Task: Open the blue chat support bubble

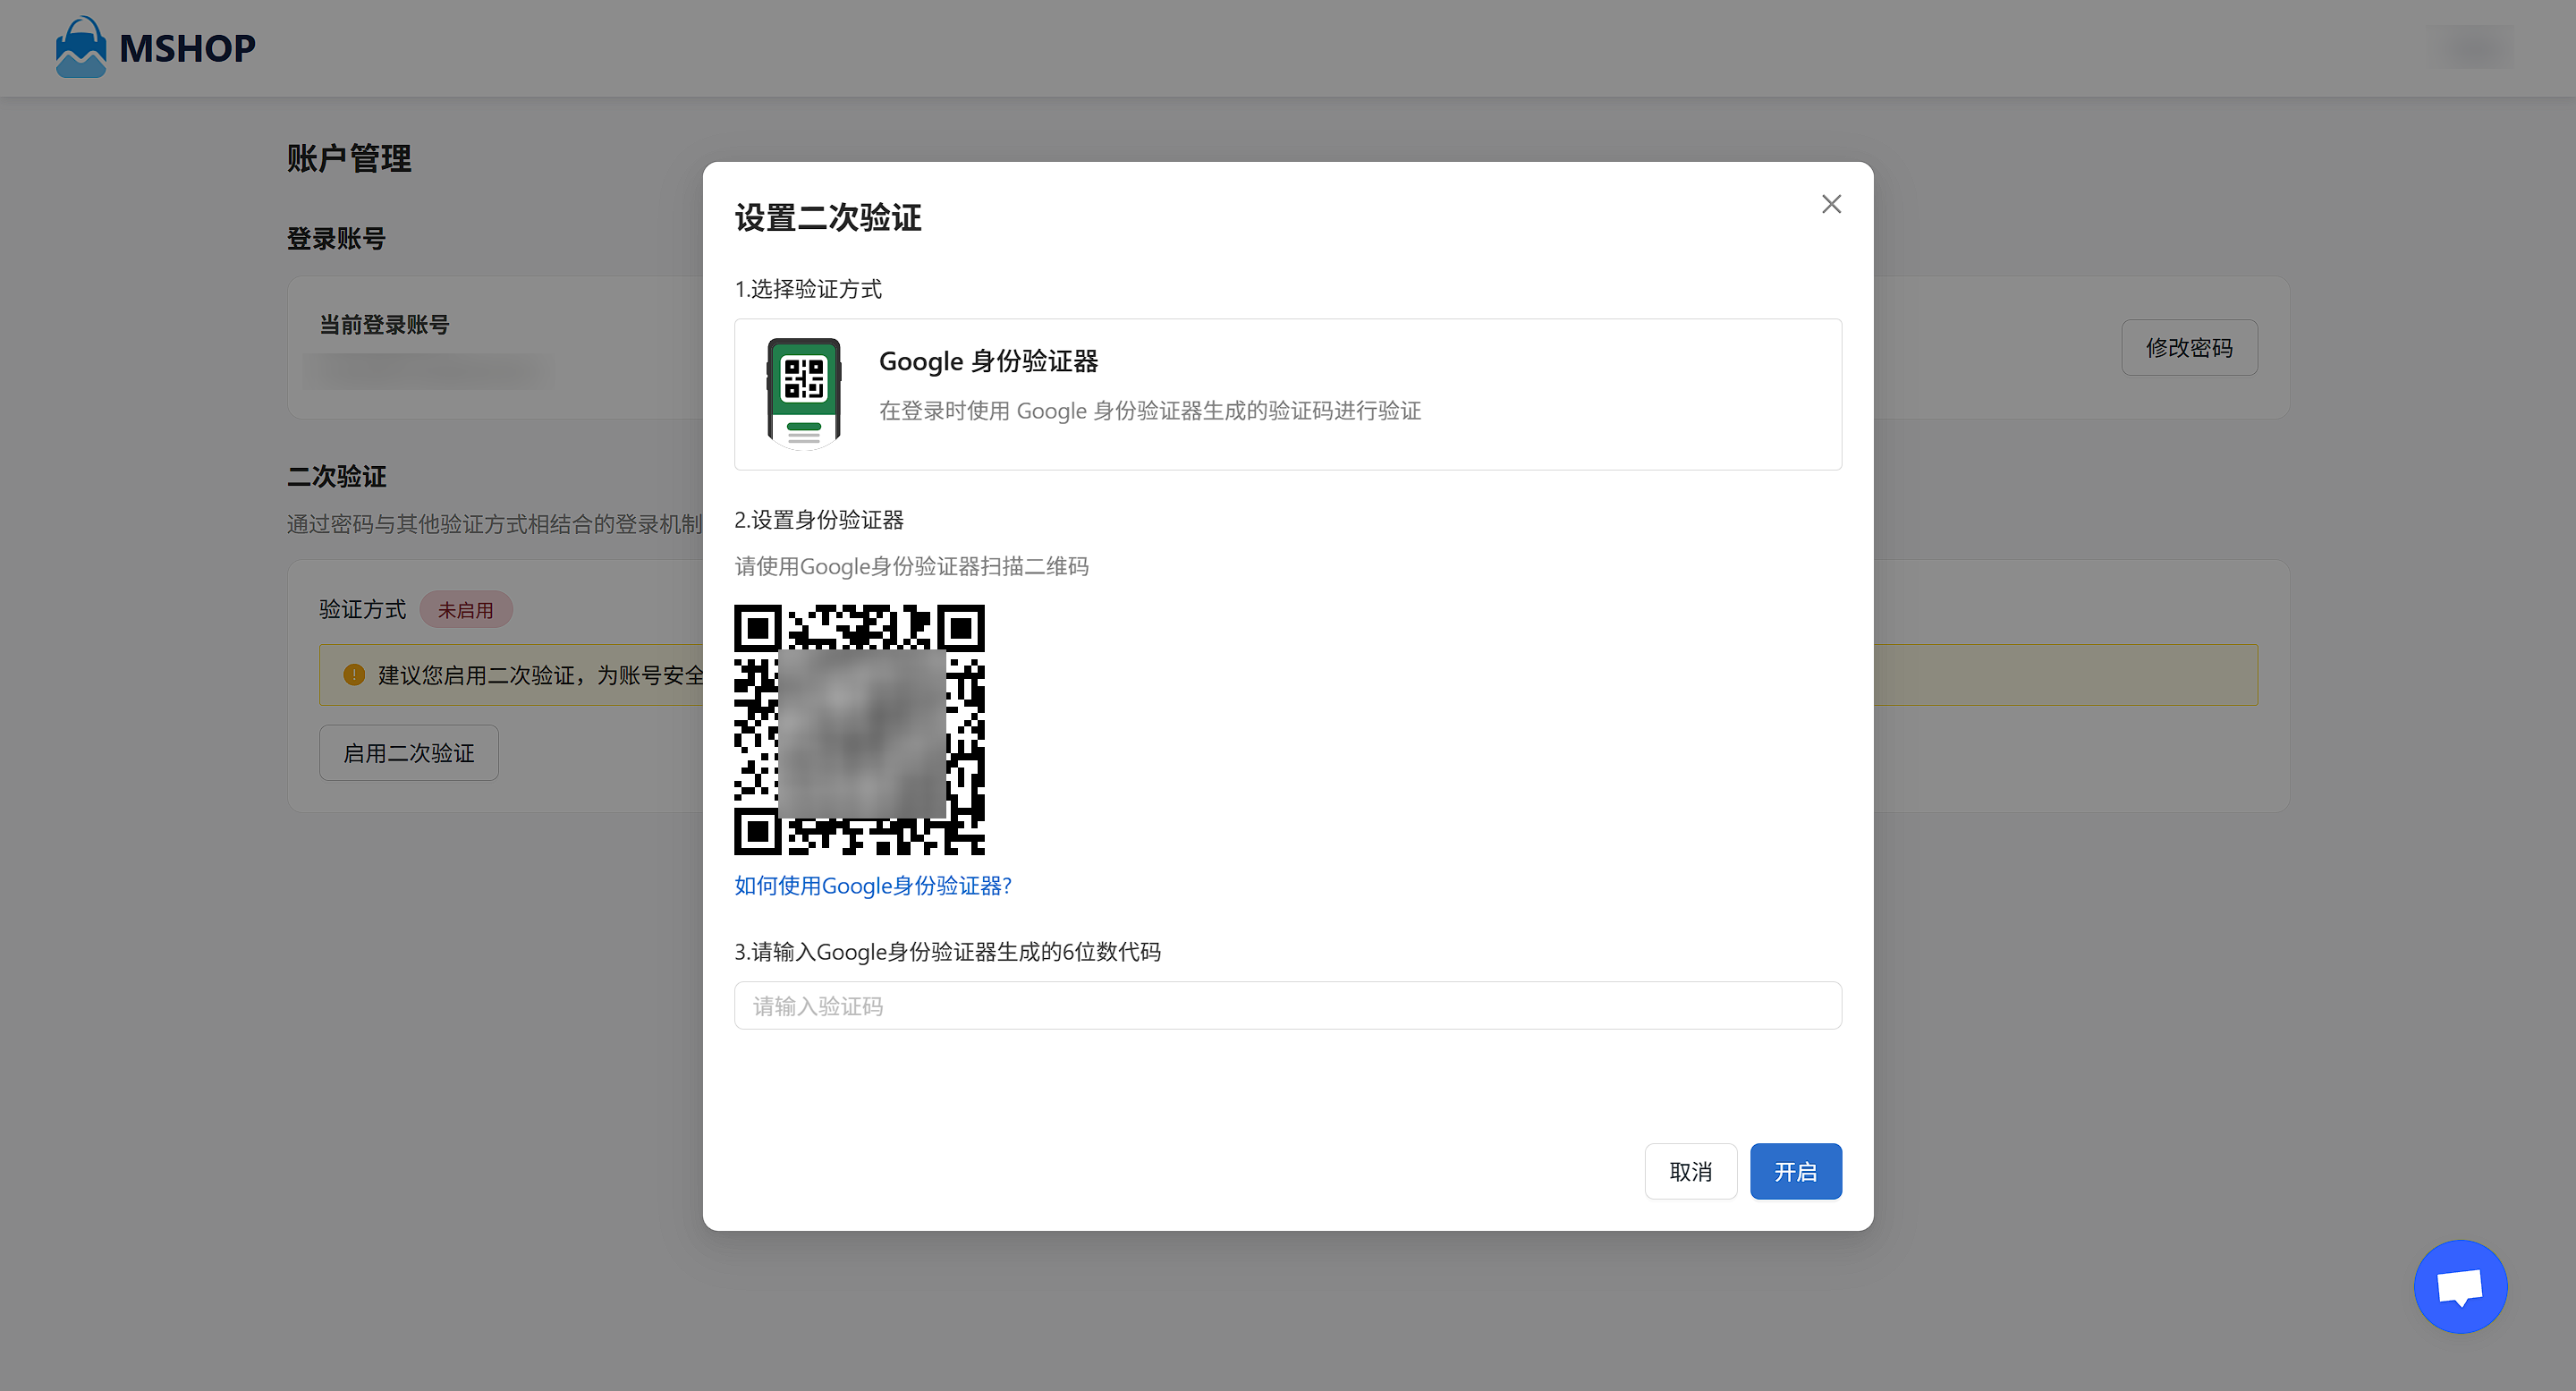Action: coord(2459,1286)
